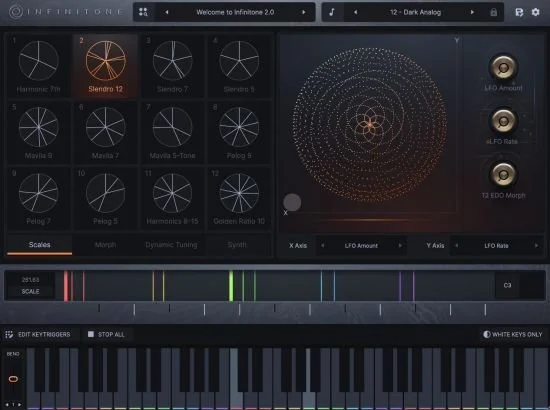Open the preset browser grid icon

[x=143, y=12]
